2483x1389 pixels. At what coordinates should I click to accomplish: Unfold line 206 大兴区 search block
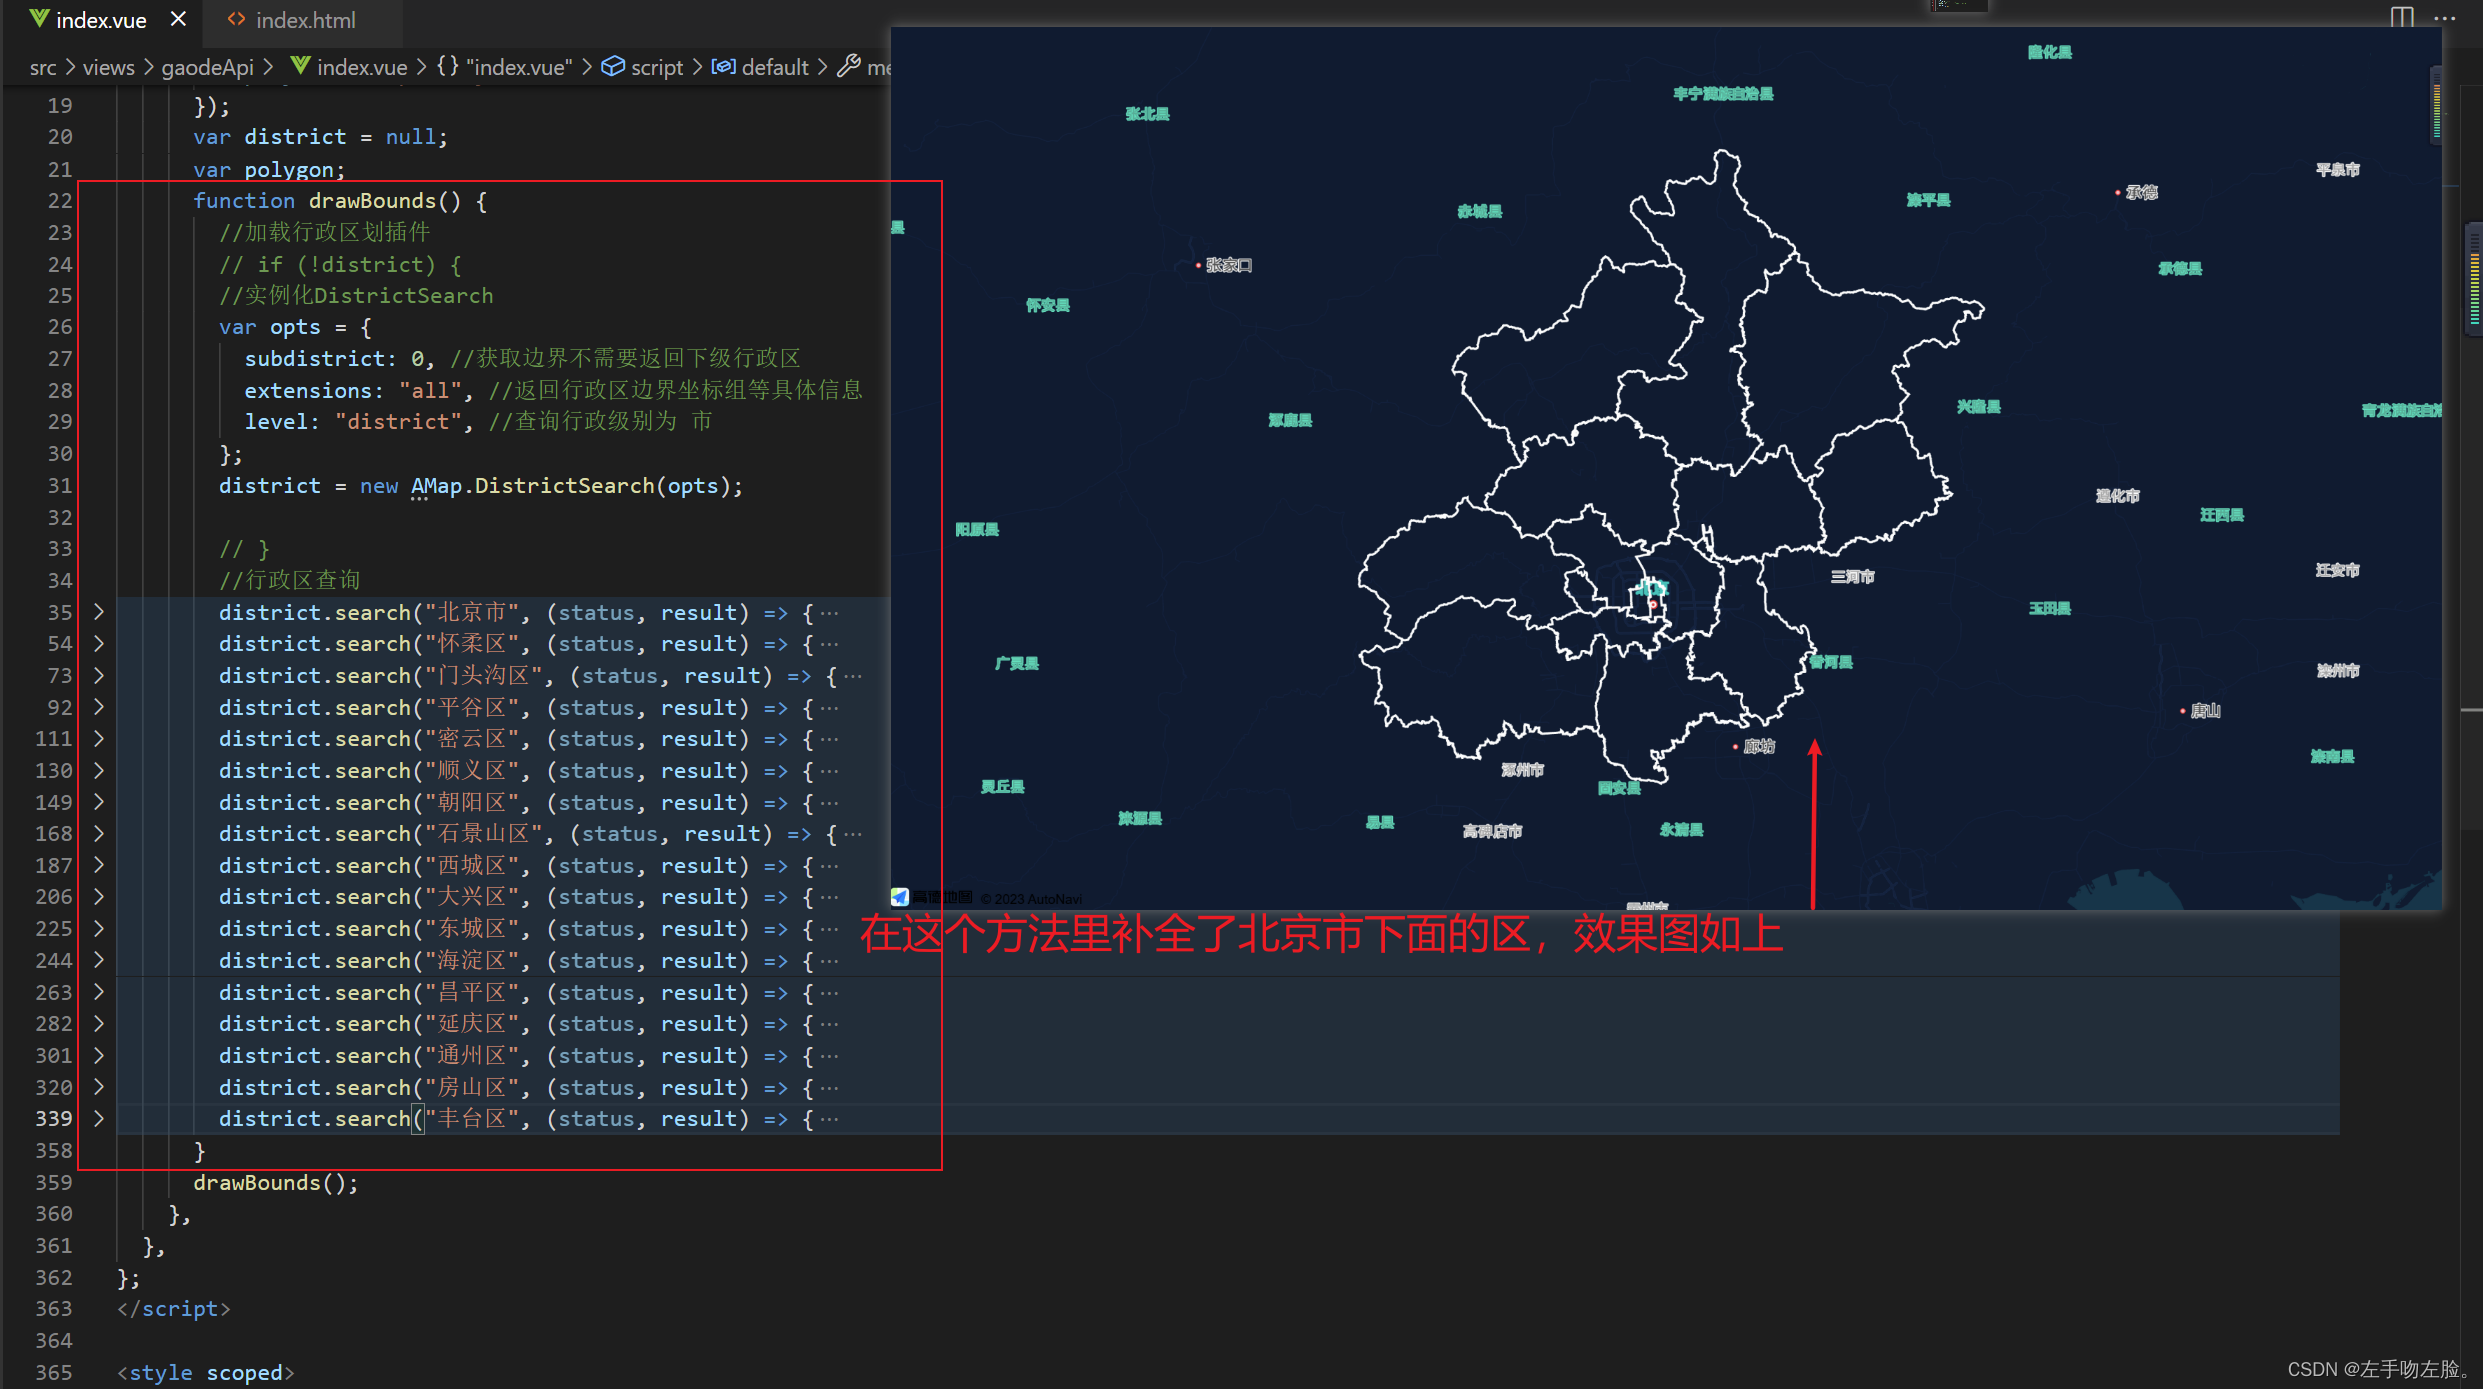98,897
